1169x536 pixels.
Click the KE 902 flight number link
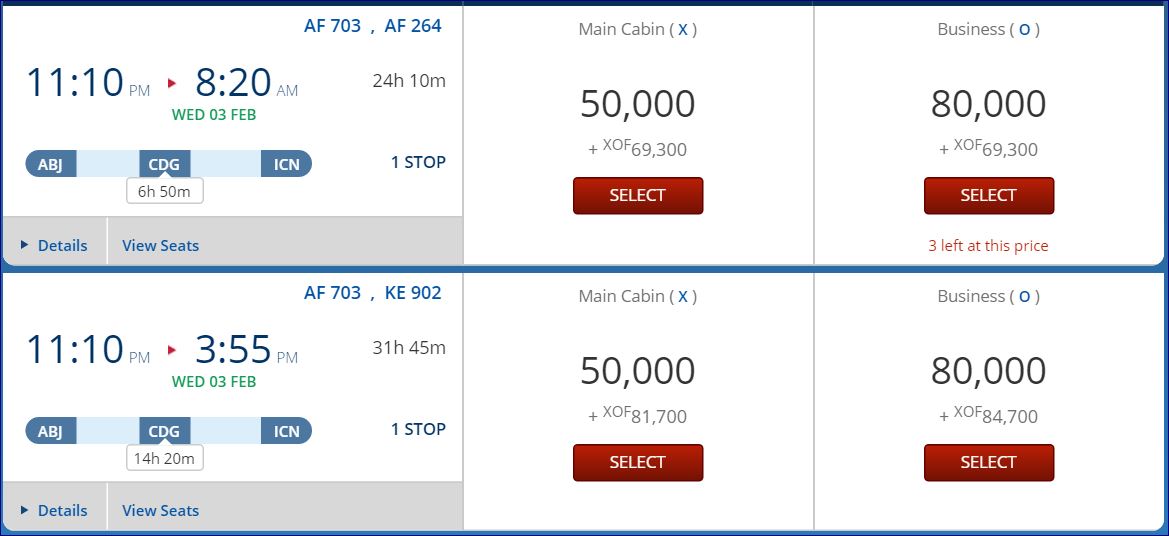pos(412,293)
